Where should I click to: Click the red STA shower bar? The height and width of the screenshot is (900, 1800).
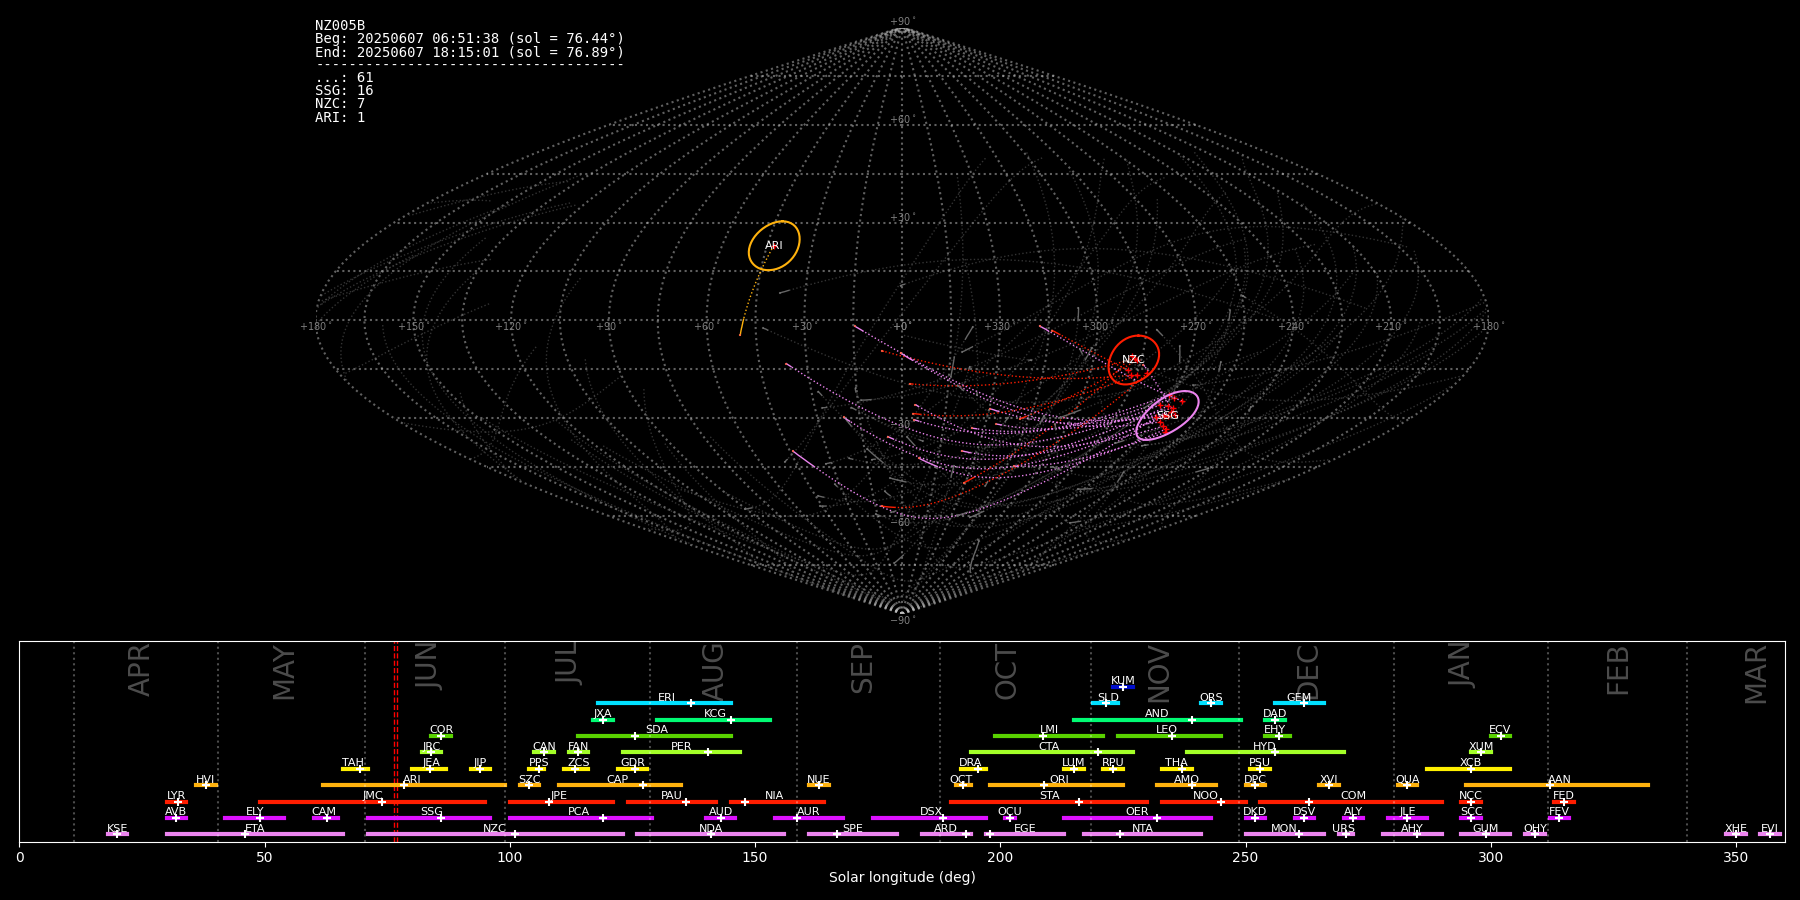pos(1049,801)
